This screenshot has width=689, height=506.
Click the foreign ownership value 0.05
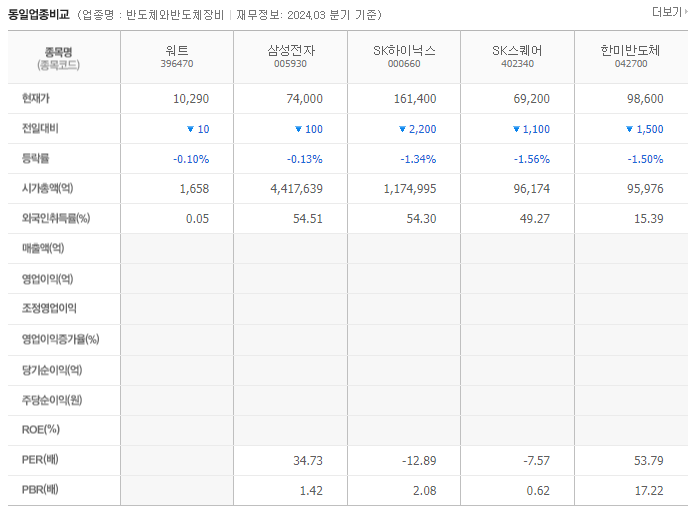point(197,219)
